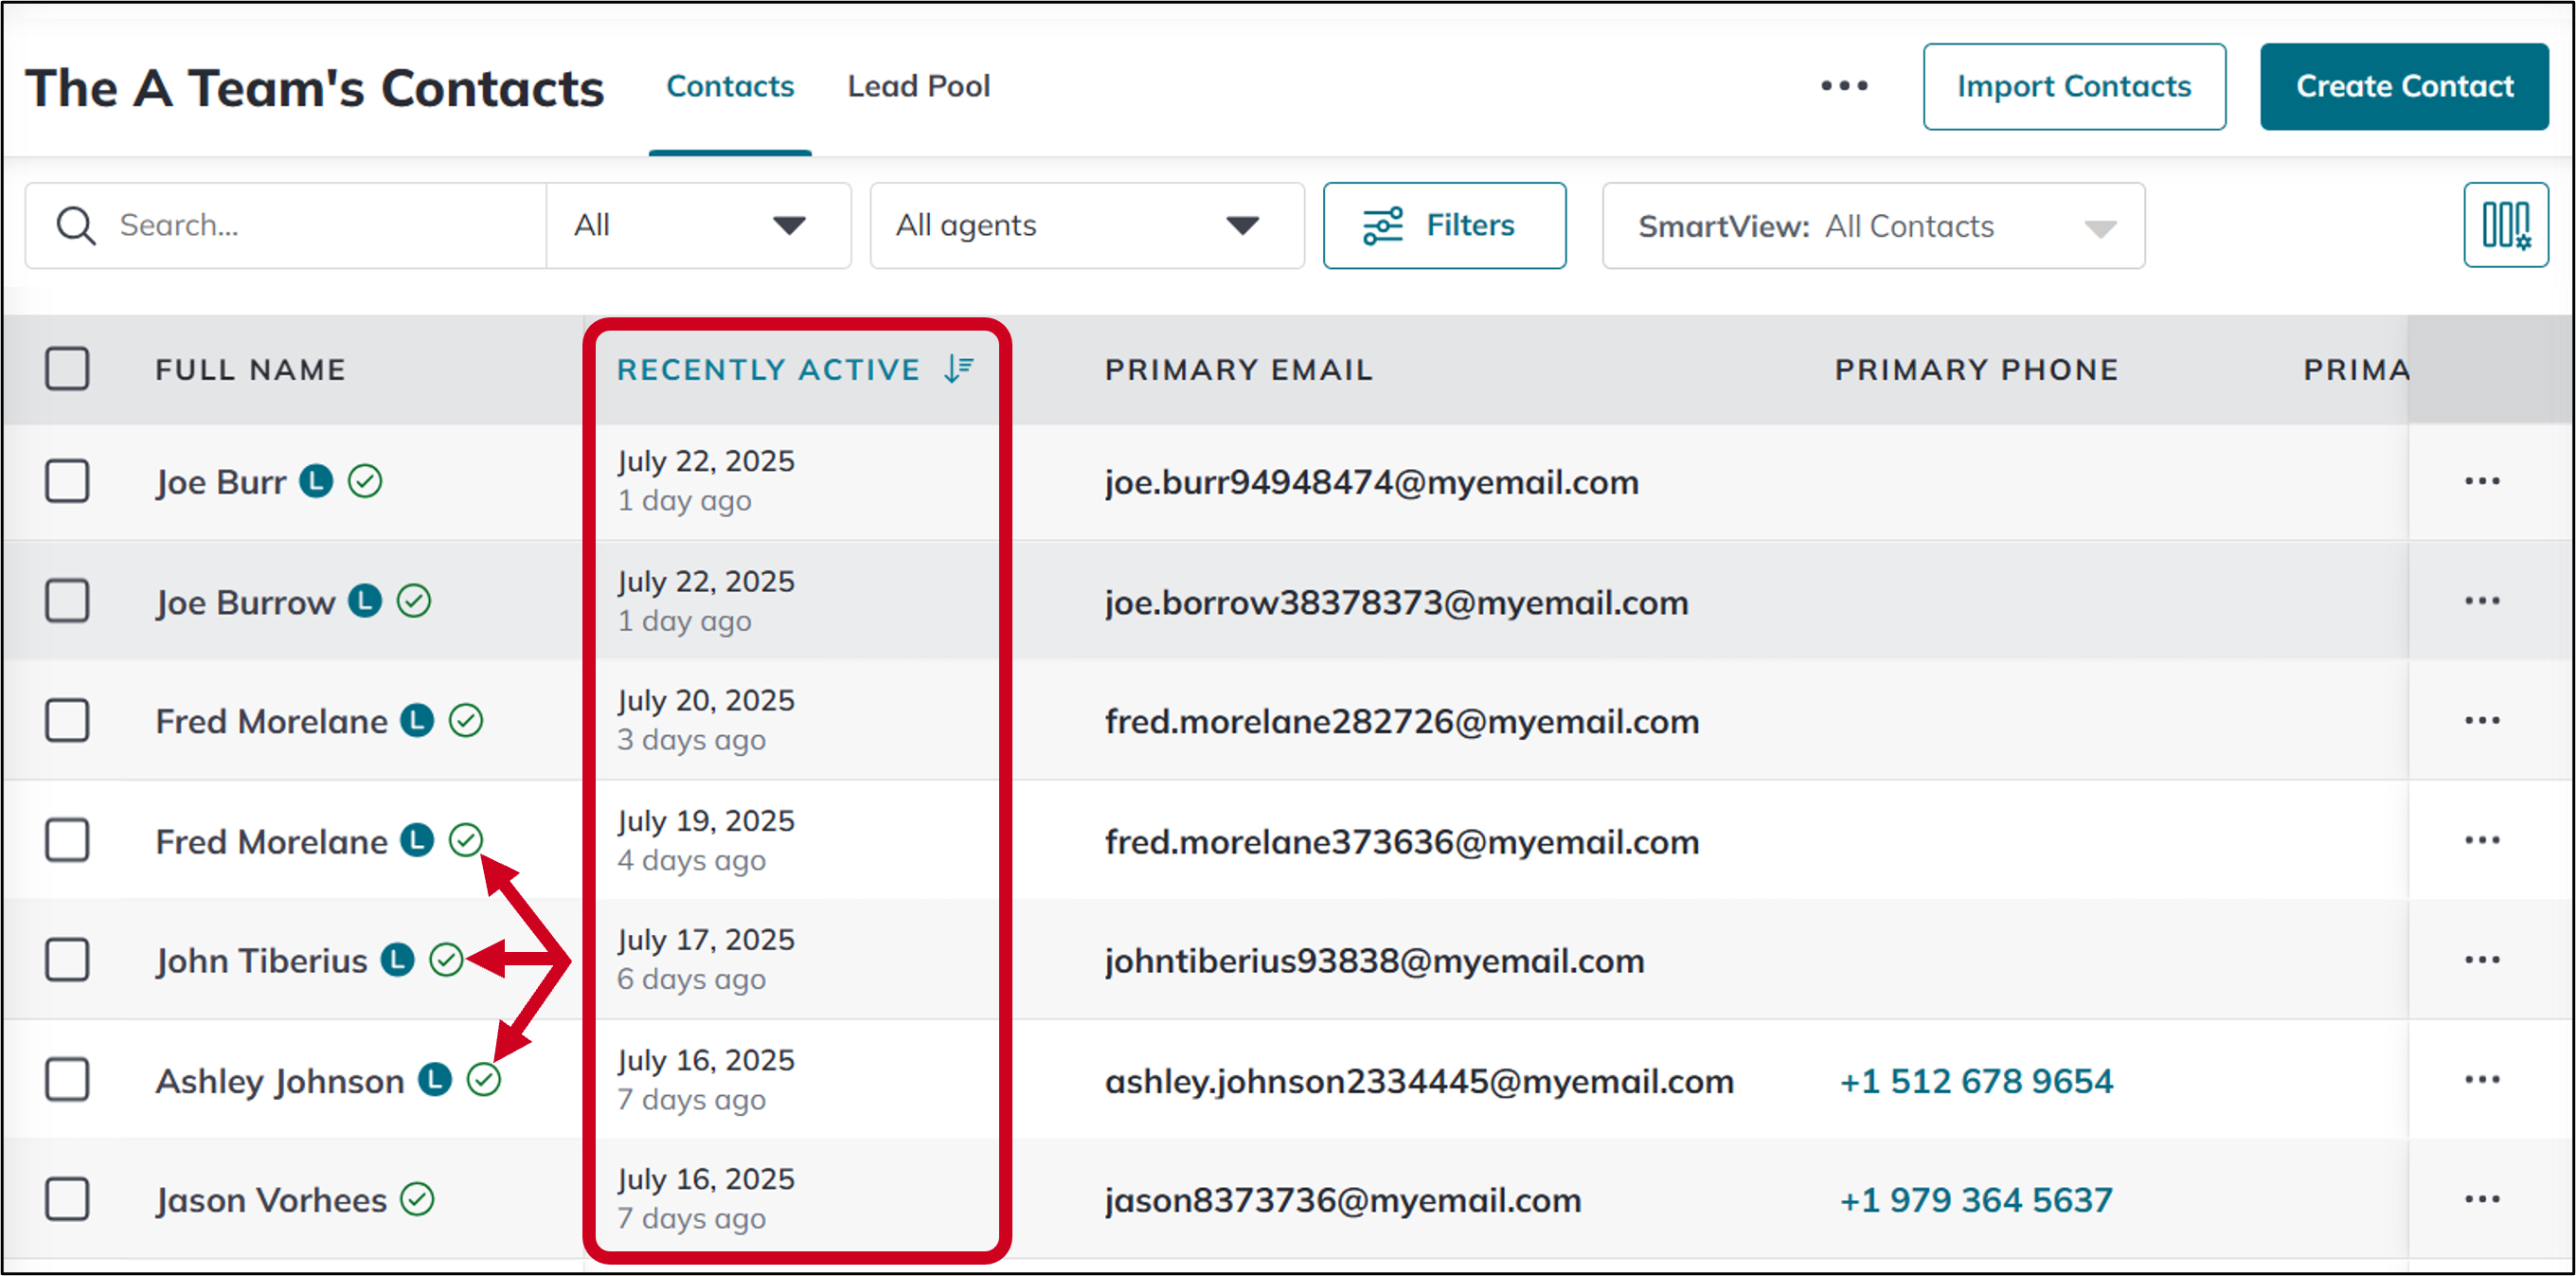Image resolution: width=2576 pixels, height=1276 pixels.
Task: Open the All agents dropdown
Action: pyautogui.click(x=1087, y=226)
